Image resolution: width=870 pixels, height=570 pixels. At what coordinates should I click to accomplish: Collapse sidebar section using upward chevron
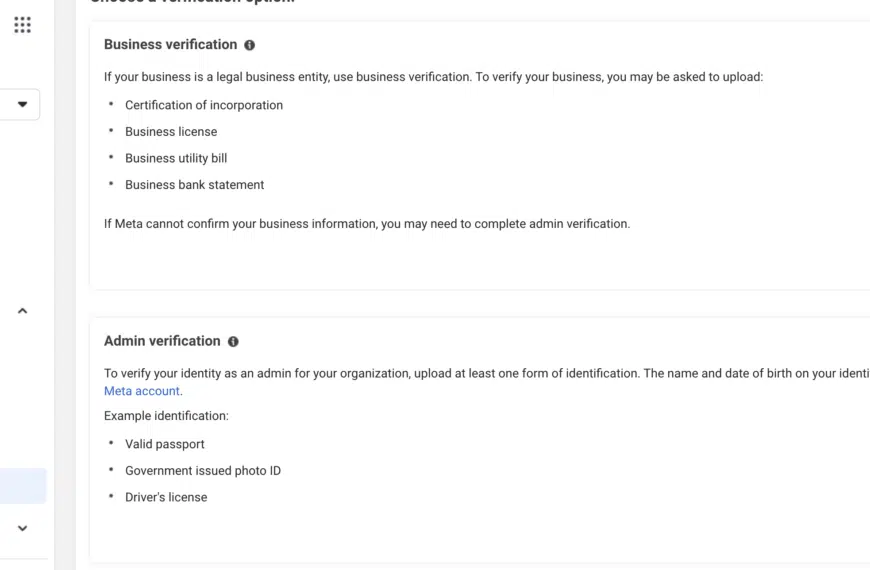click(x=22, y=311)
